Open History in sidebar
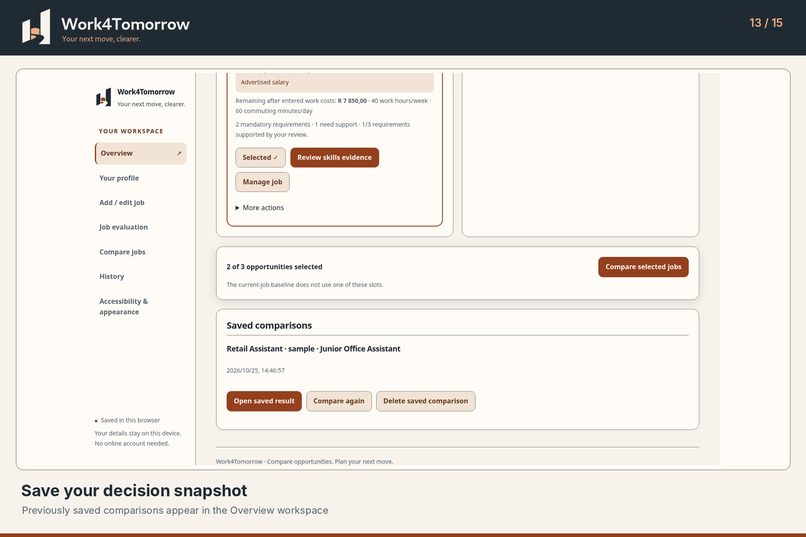This screenshot has height=537, width=806. [112, 276]
